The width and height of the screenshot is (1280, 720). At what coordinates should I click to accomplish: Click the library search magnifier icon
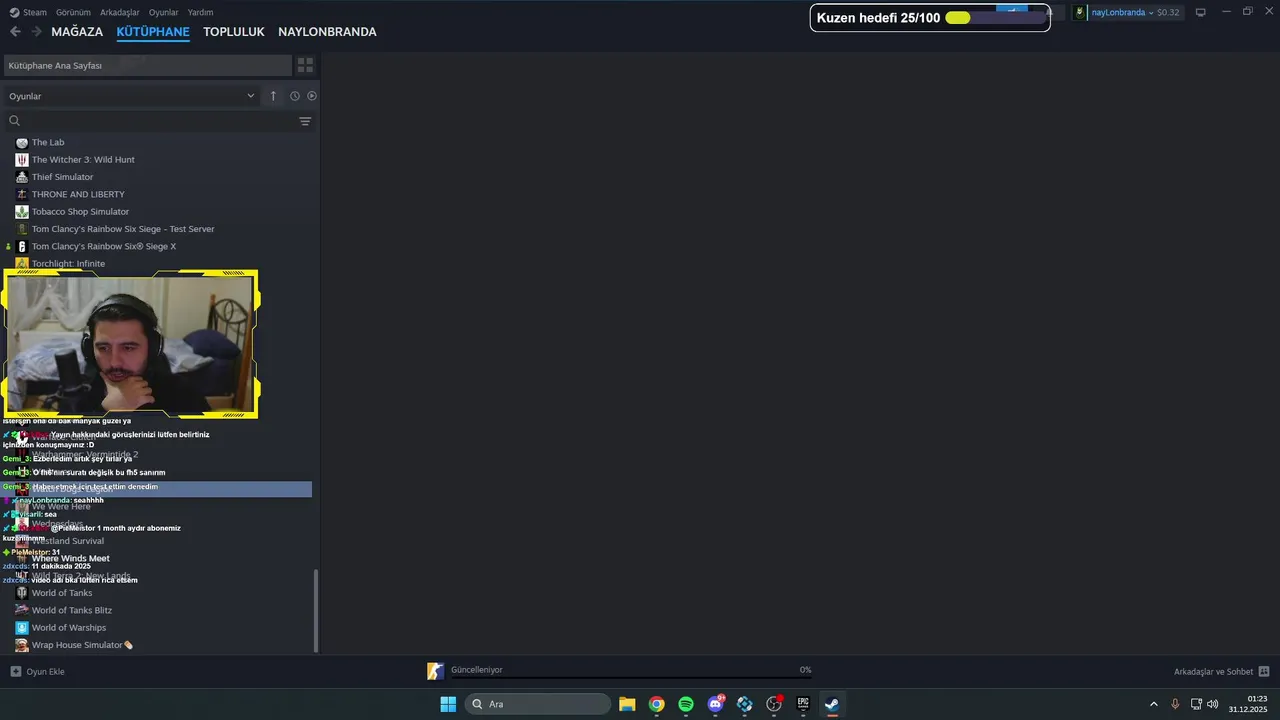click(x=14, y=121)
